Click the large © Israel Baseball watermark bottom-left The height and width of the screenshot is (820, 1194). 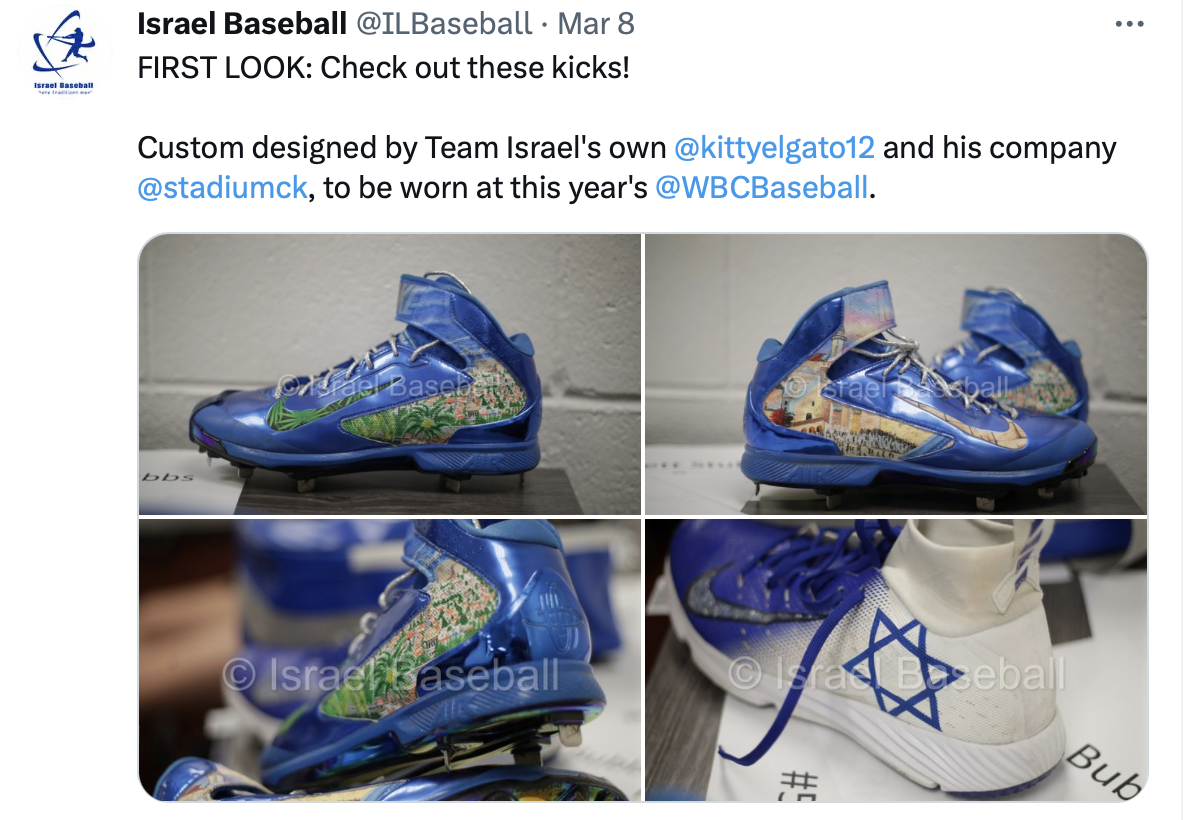pos(391,675)
